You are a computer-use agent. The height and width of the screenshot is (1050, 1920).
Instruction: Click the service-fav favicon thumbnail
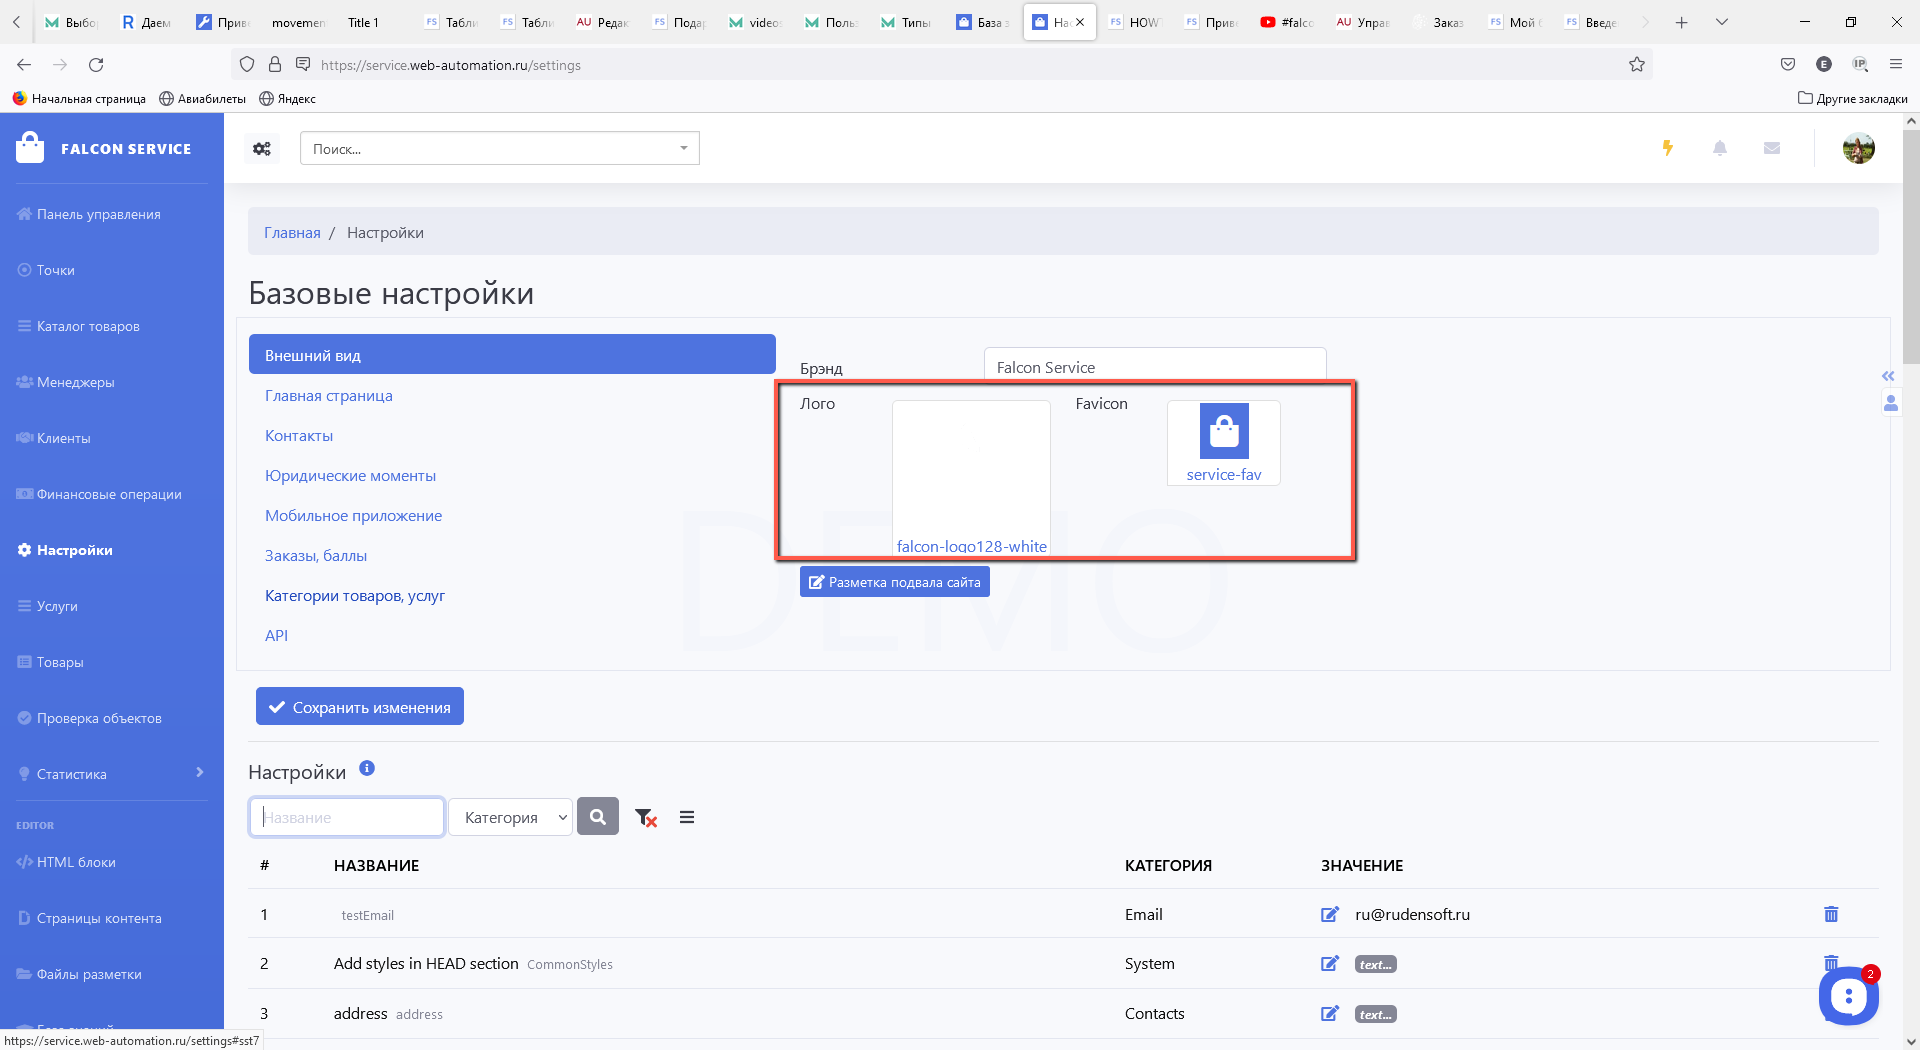pyautogui.click(x=1224, y=443)
